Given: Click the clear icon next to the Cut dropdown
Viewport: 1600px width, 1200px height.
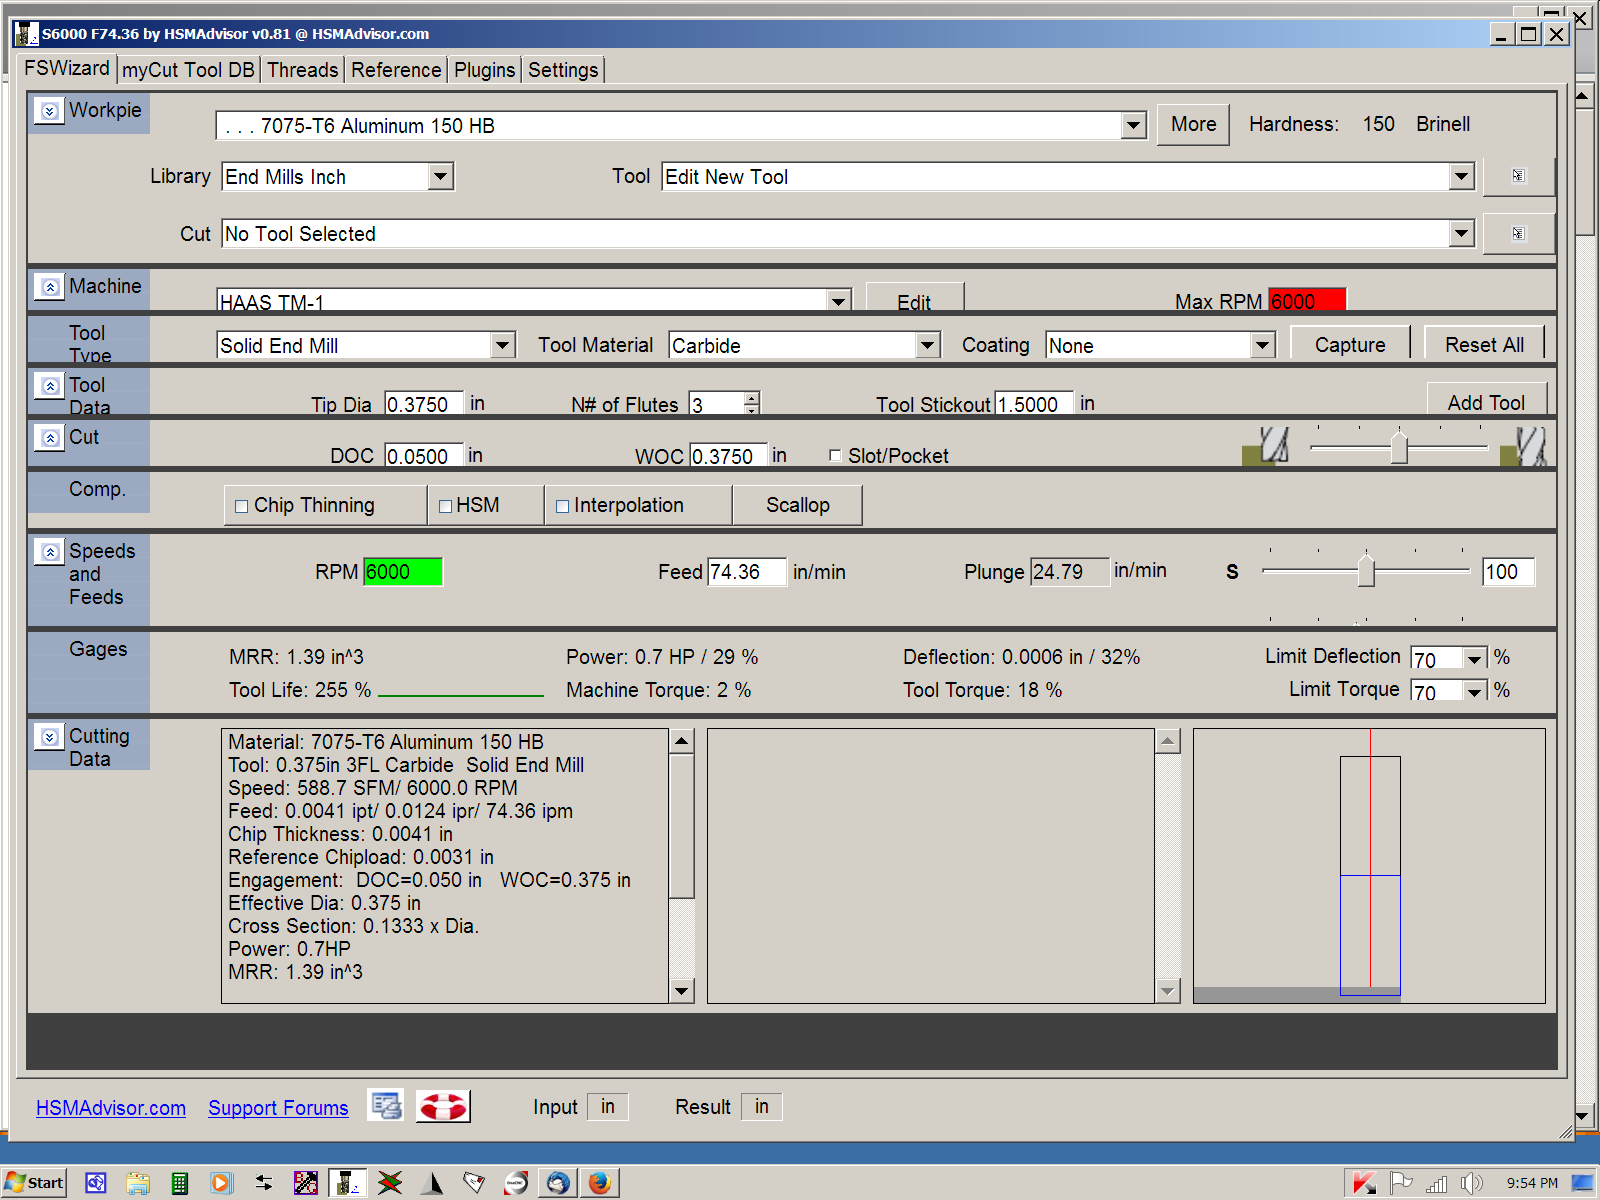Looking at the screenshot, I should pos(1518,233).
